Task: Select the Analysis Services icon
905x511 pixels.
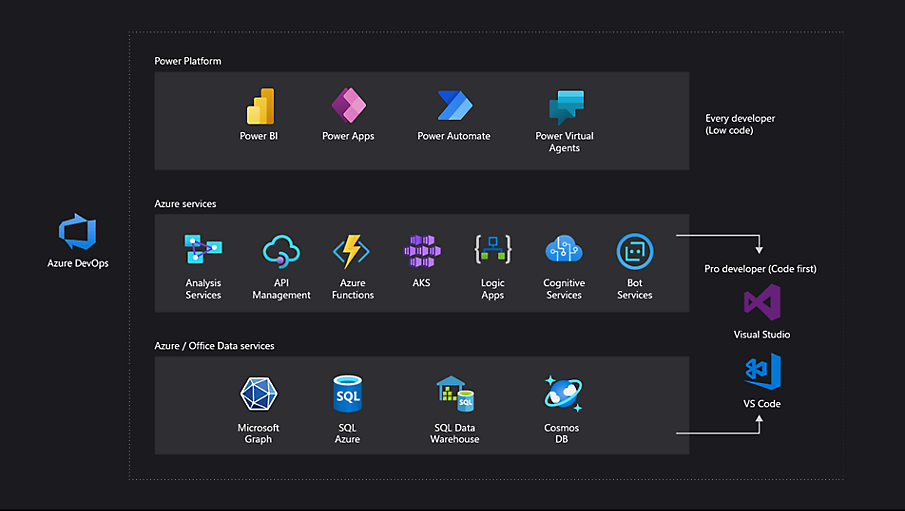Action: tap(203, 250)
